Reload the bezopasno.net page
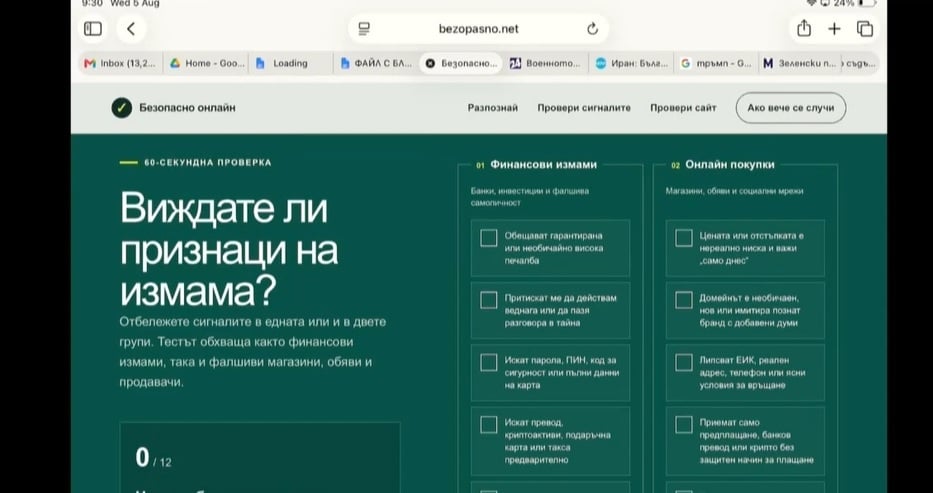This screenshot has height=493, width=933. (x=592, y=29)
